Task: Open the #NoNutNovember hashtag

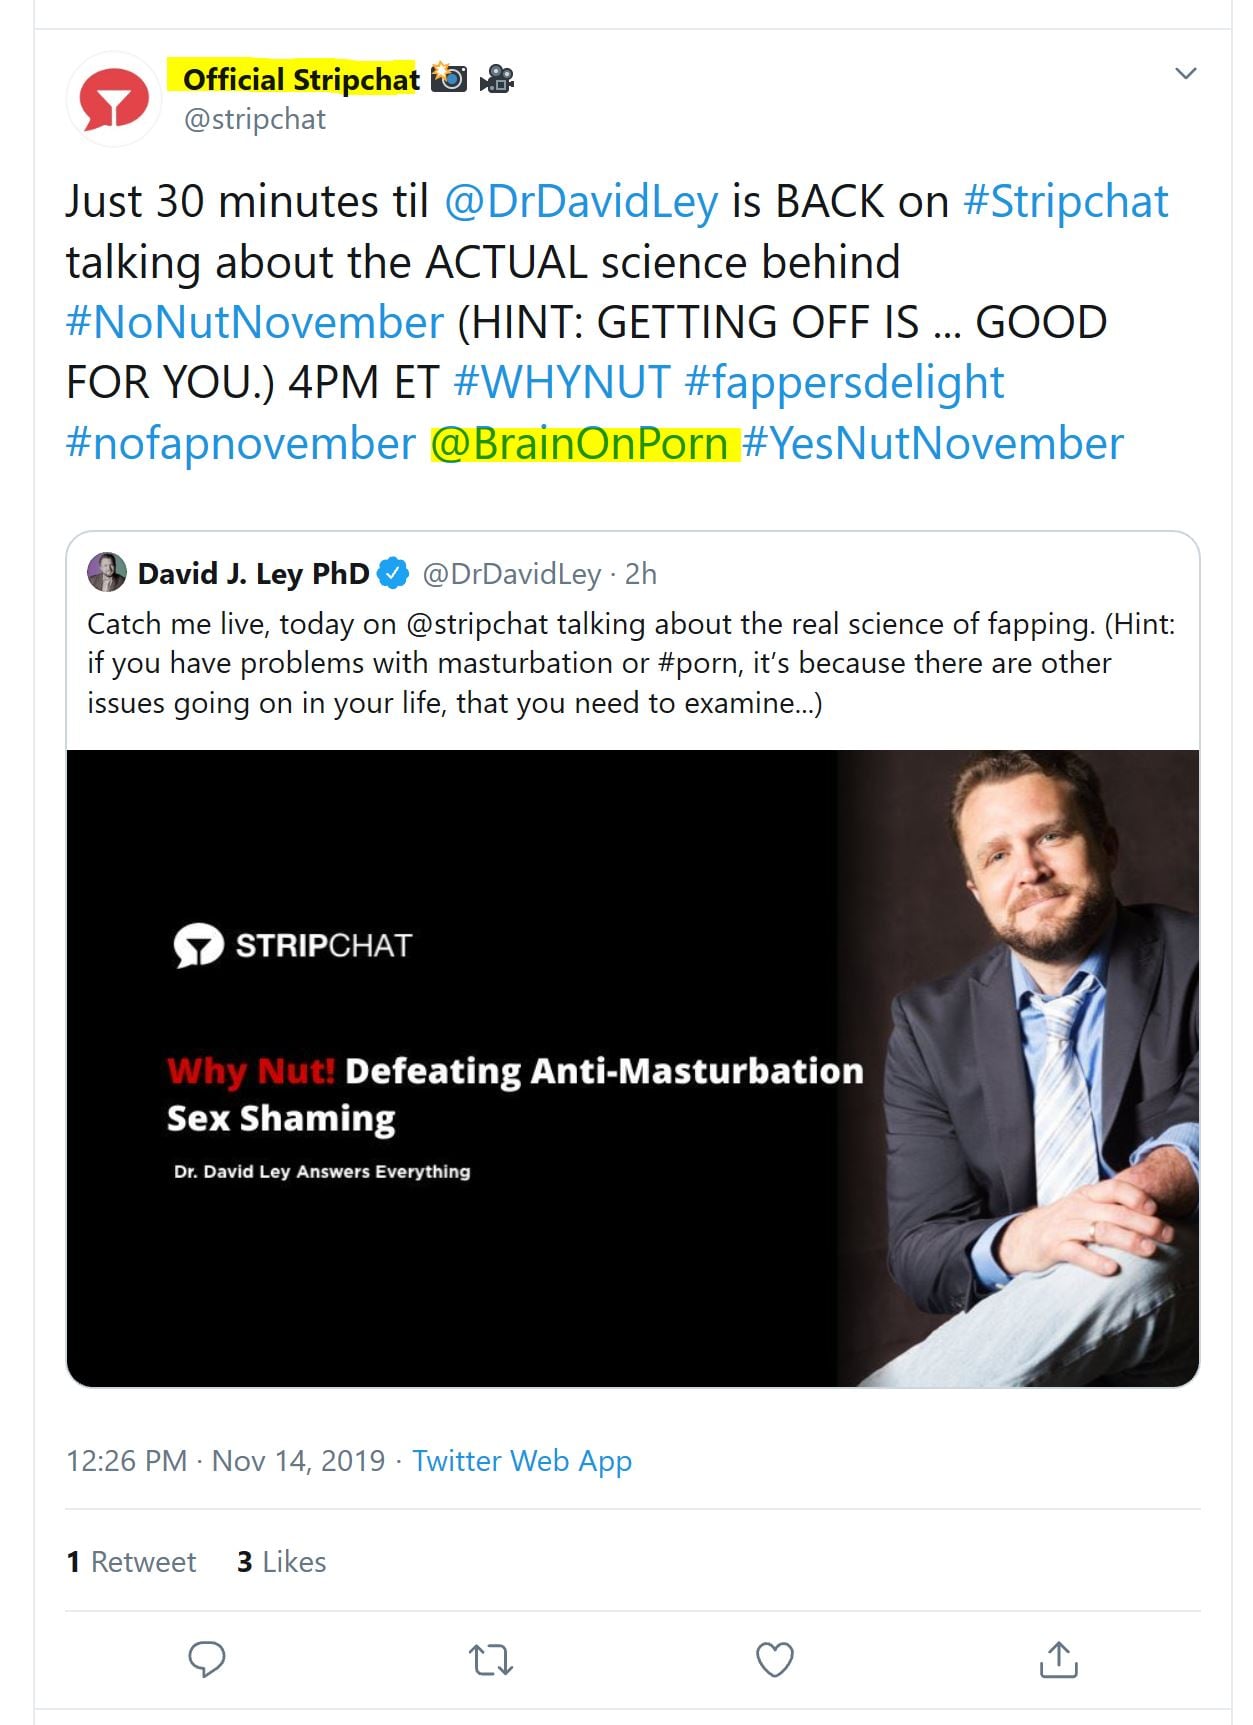Action: [x=255, y=322]
